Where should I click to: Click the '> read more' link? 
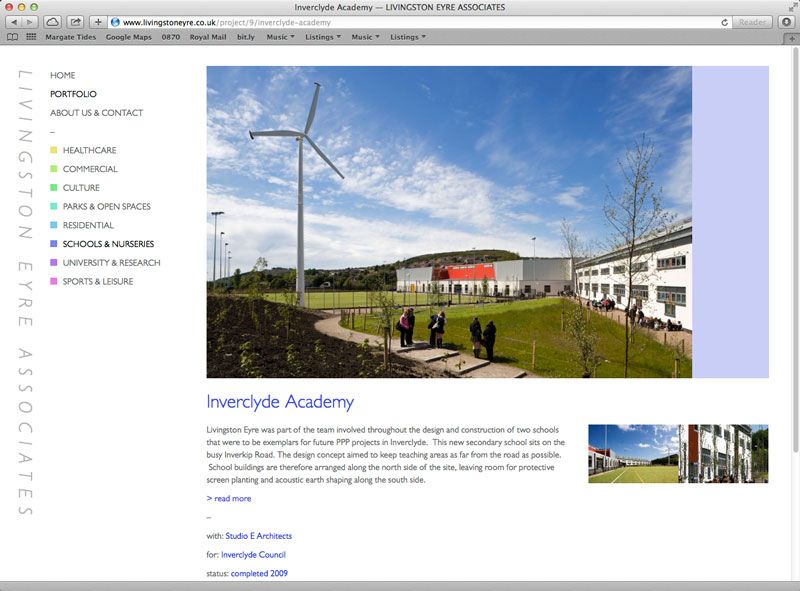point(229,498)
